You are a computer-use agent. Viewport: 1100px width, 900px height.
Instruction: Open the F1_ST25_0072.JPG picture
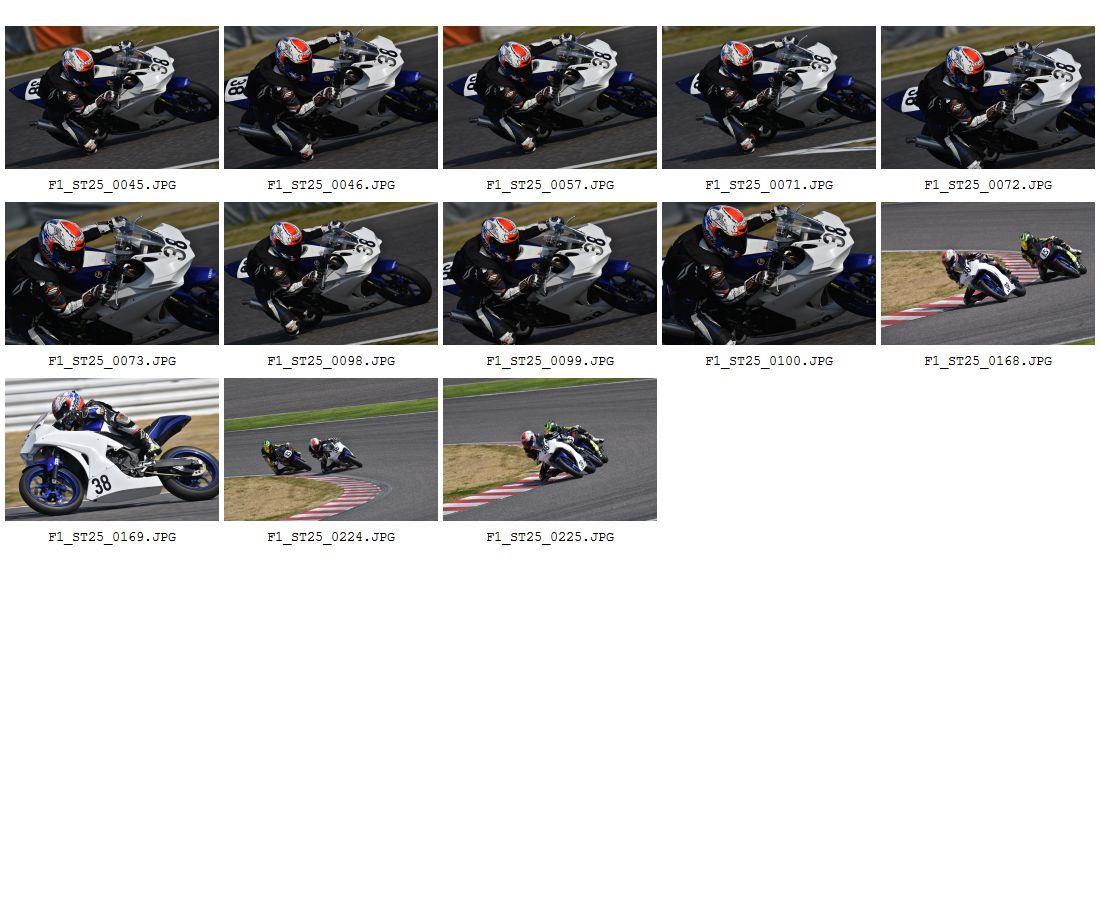(987, 98)
